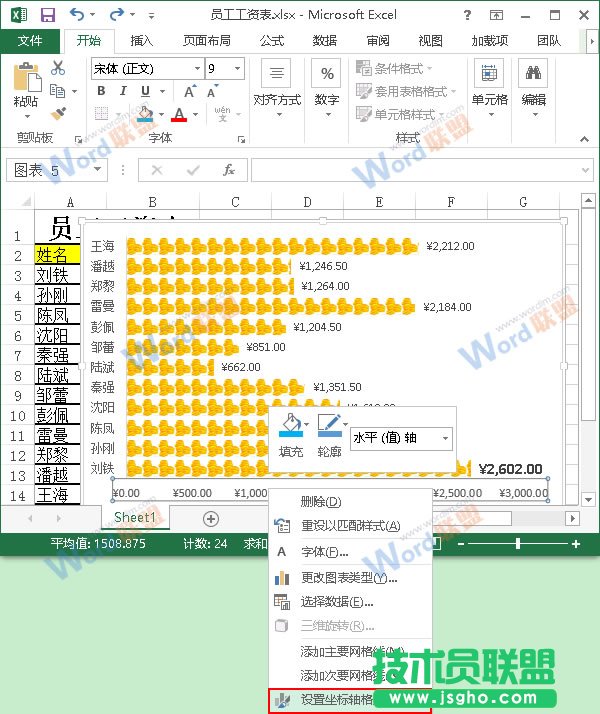Switch to the 公式 Formulas tab
Viewport: 600px width, 714px height.
(x=272, y=41)
